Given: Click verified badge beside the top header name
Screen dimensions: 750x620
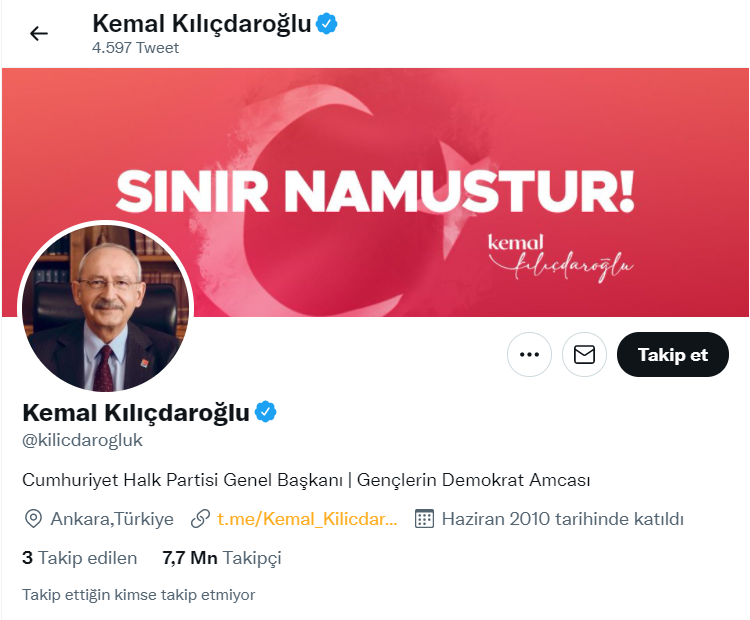Looking at the screenshot, I should [327, 24].
